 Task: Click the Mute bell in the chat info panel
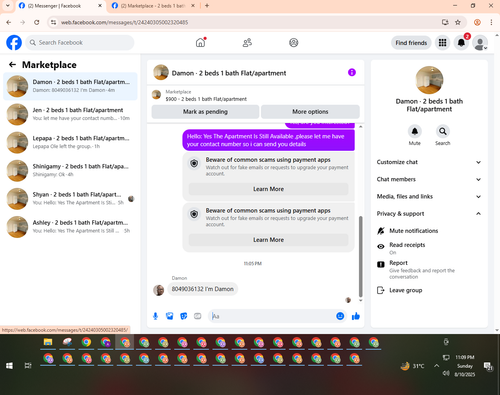tap(415, 131)
